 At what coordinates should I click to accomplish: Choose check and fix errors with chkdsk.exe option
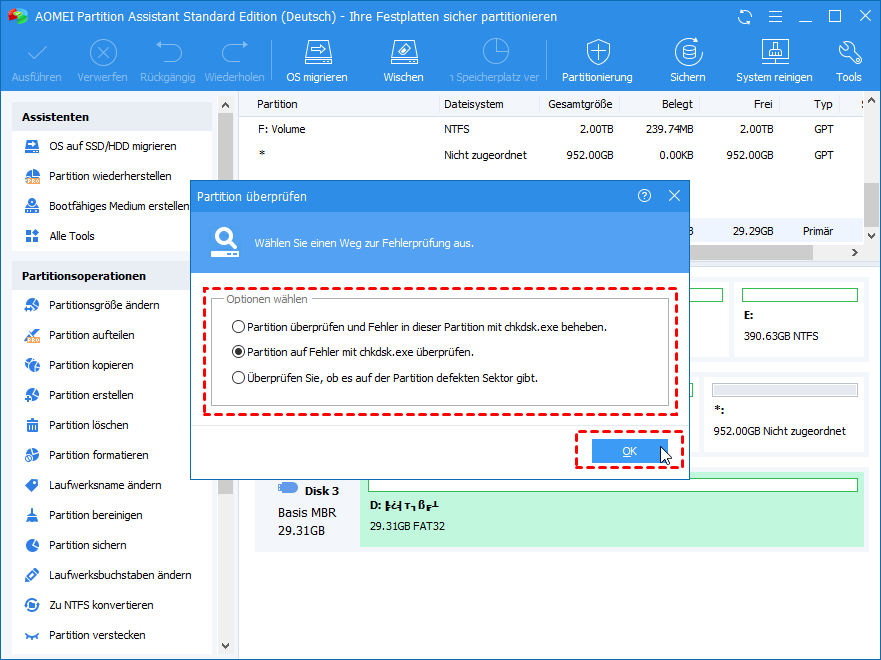(419, 327)
